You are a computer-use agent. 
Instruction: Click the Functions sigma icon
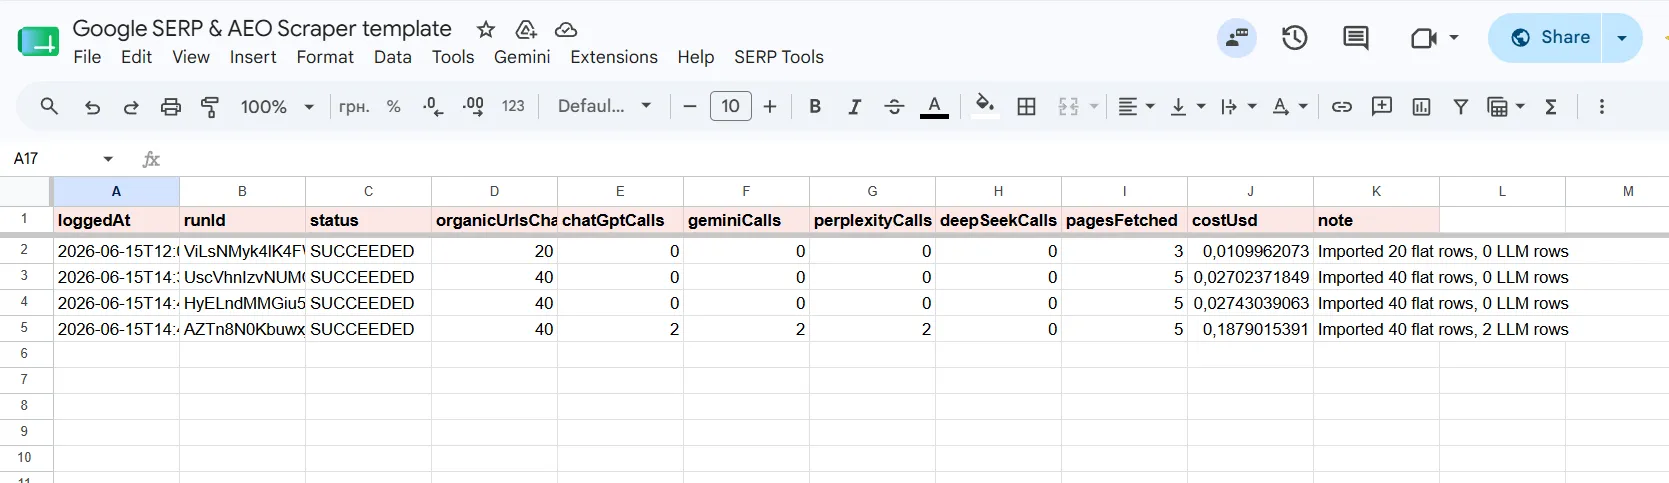[x=1551, y=106]
